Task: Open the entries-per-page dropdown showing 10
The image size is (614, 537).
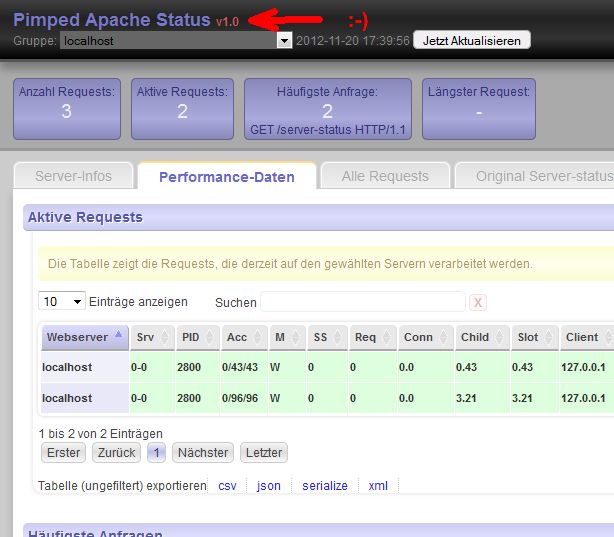Action: tap(62, 301)
